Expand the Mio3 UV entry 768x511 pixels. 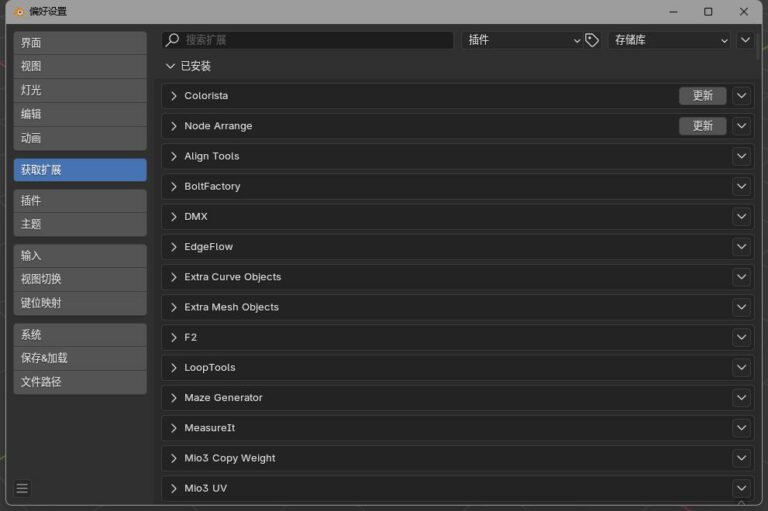point(173,488)
